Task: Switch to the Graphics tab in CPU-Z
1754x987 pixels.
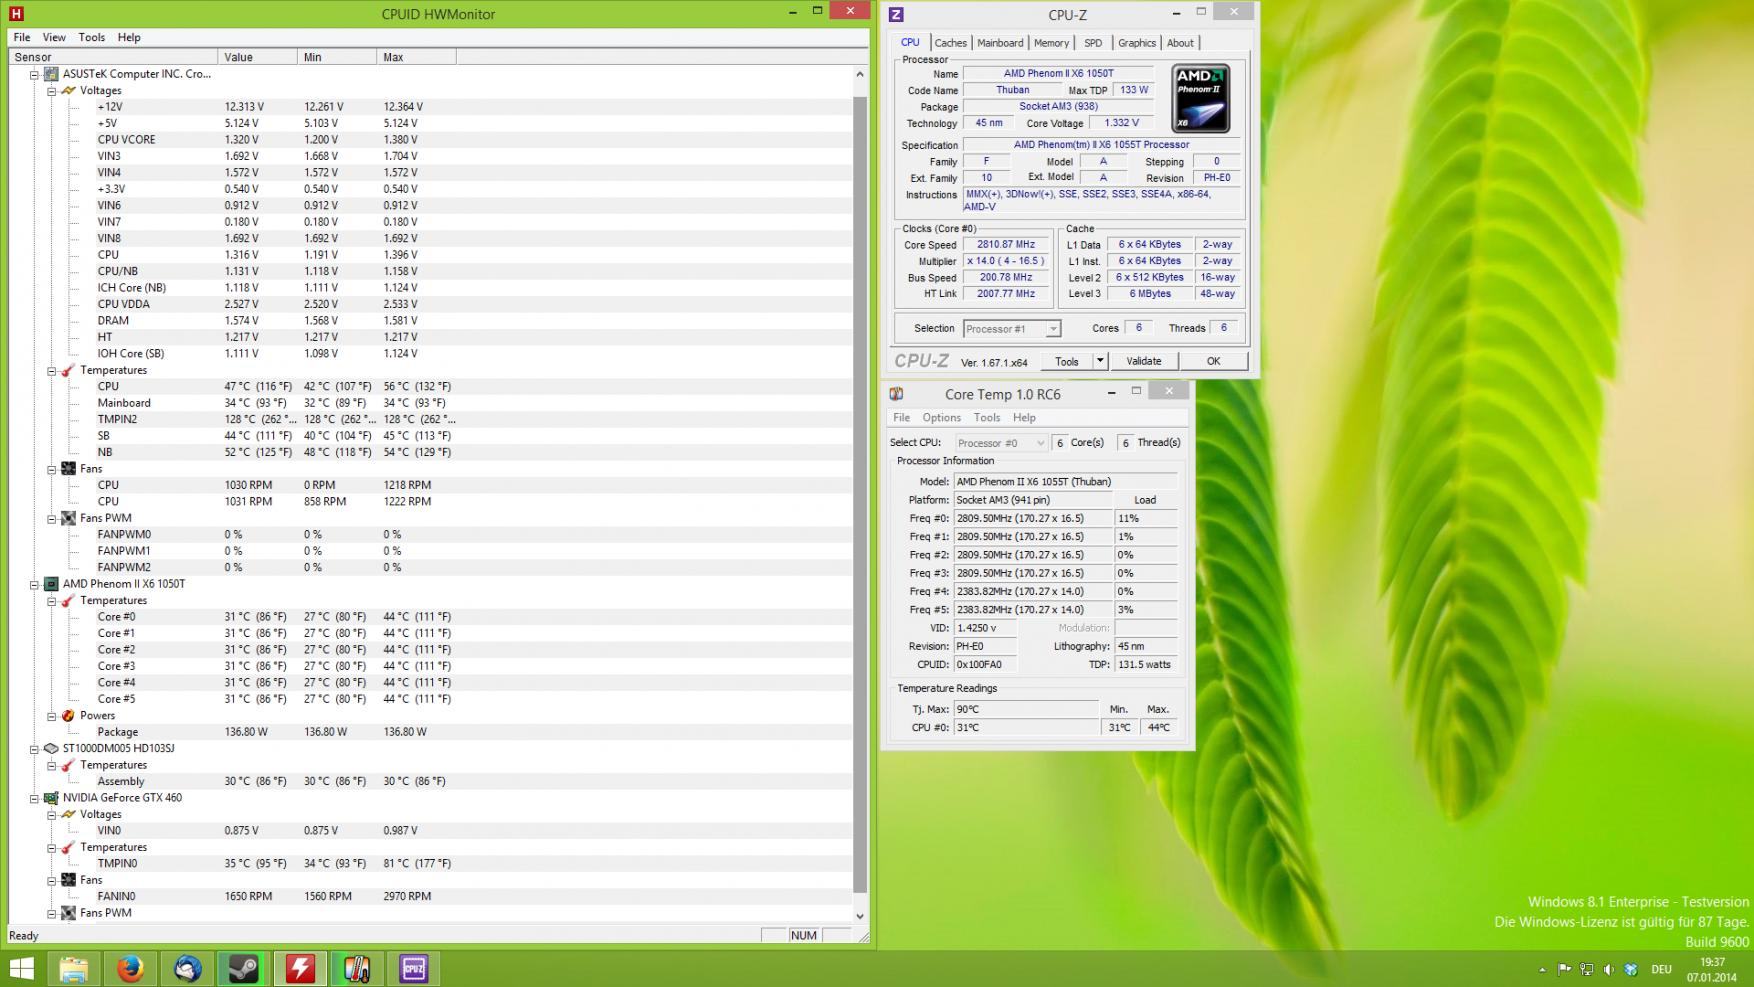Action: [1137, 43]
